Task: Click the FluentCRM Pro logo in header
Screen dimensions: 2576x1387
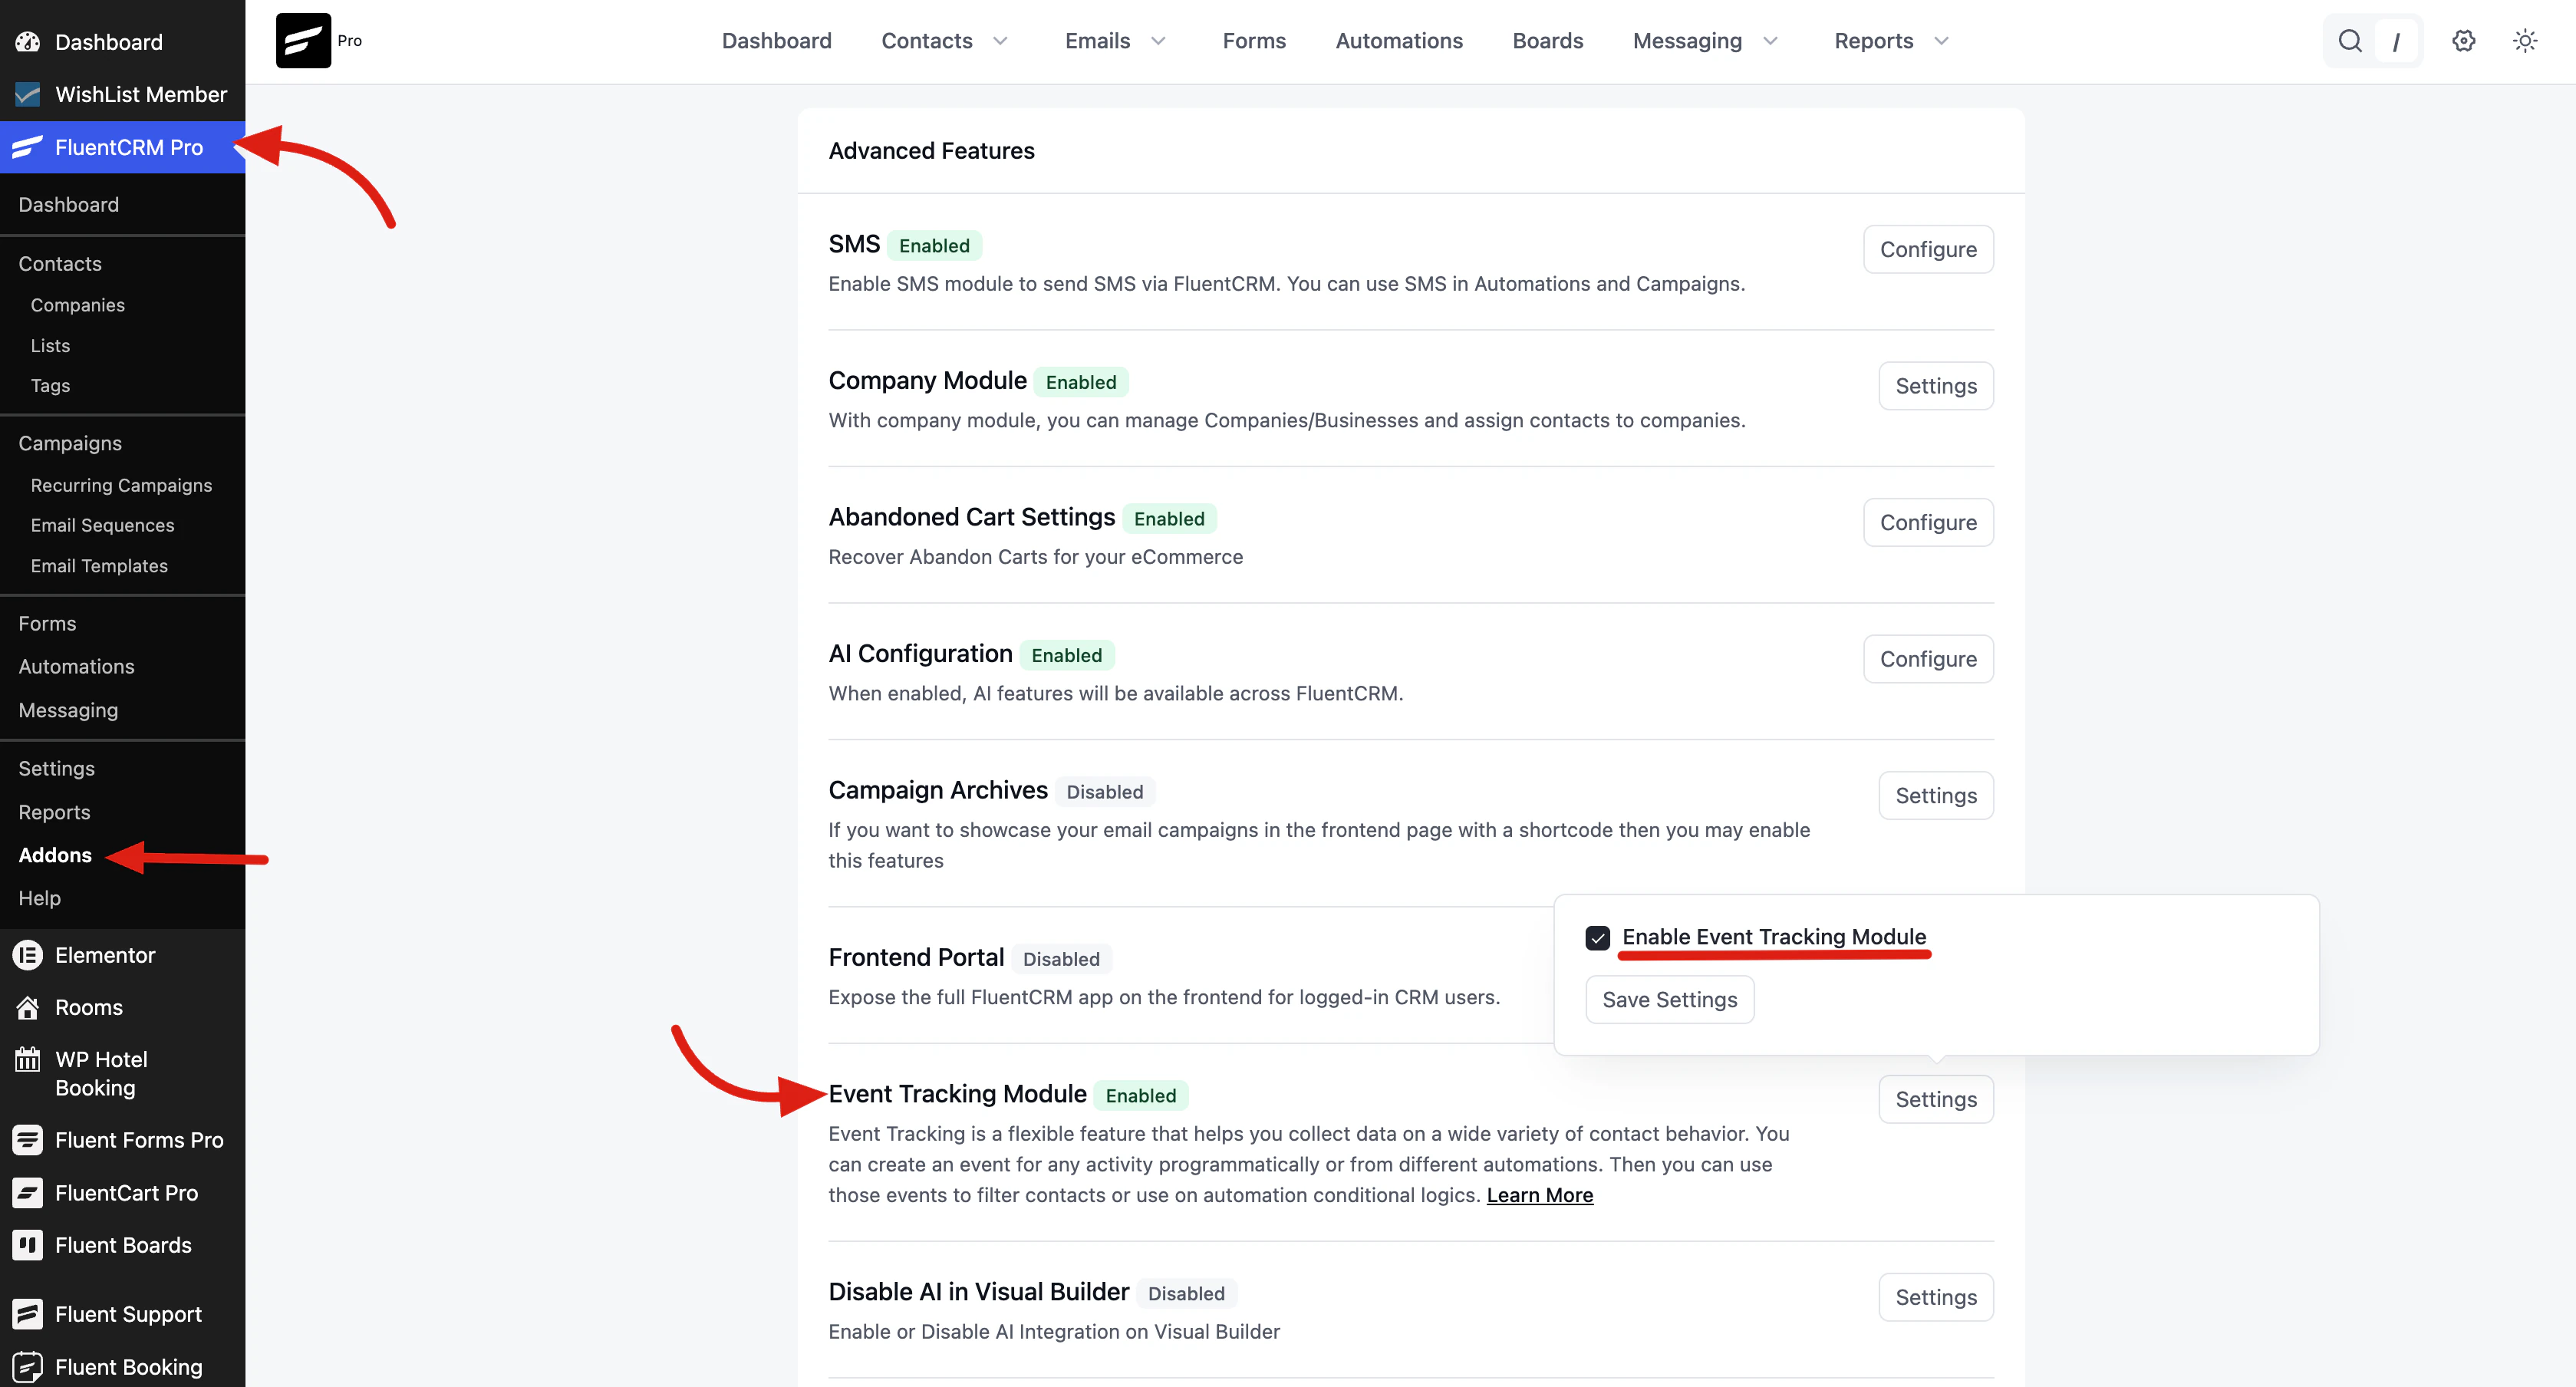Action: click(303, 41)
